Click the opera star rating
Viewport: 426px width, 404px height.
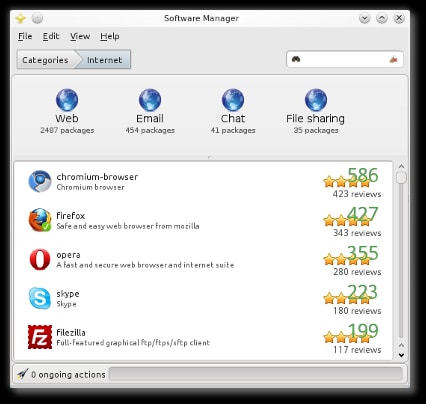[x=347, y=259]
